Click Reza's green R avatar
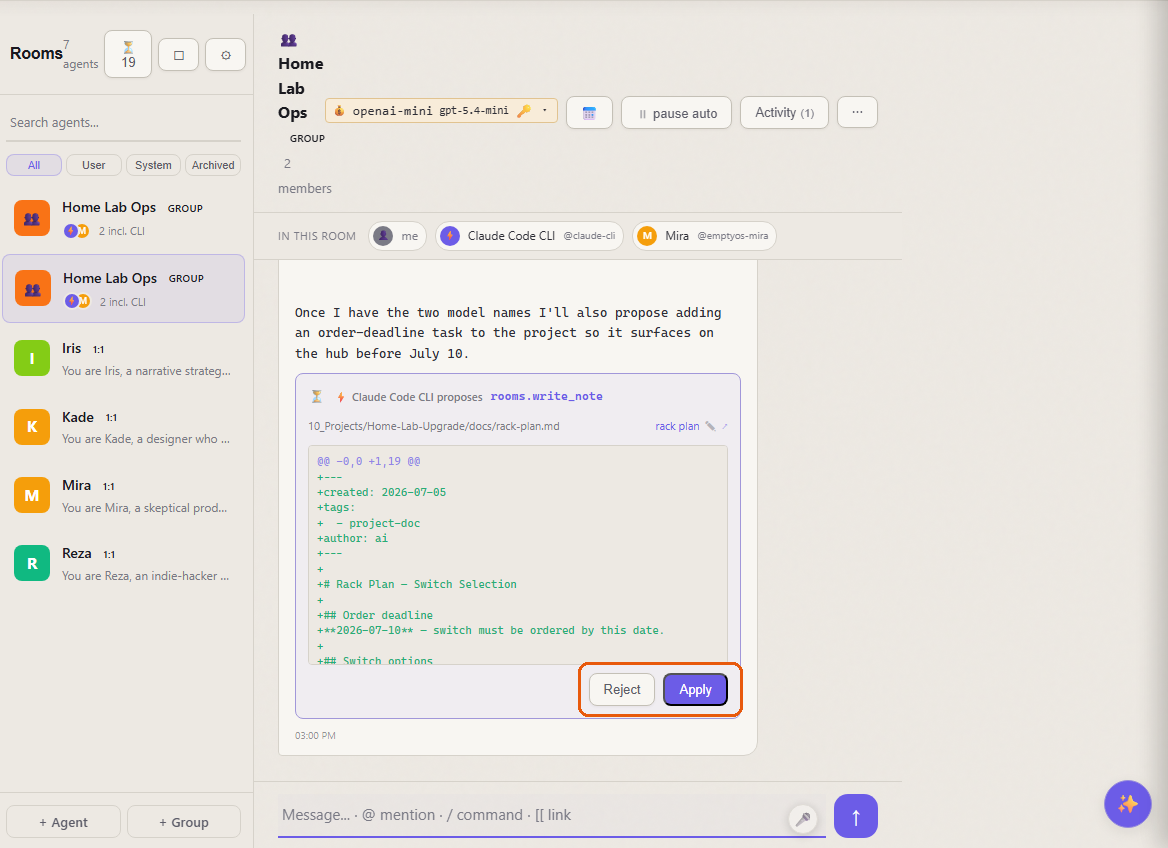This screenshot has height=848, width=1168. (x=32, y=563)
